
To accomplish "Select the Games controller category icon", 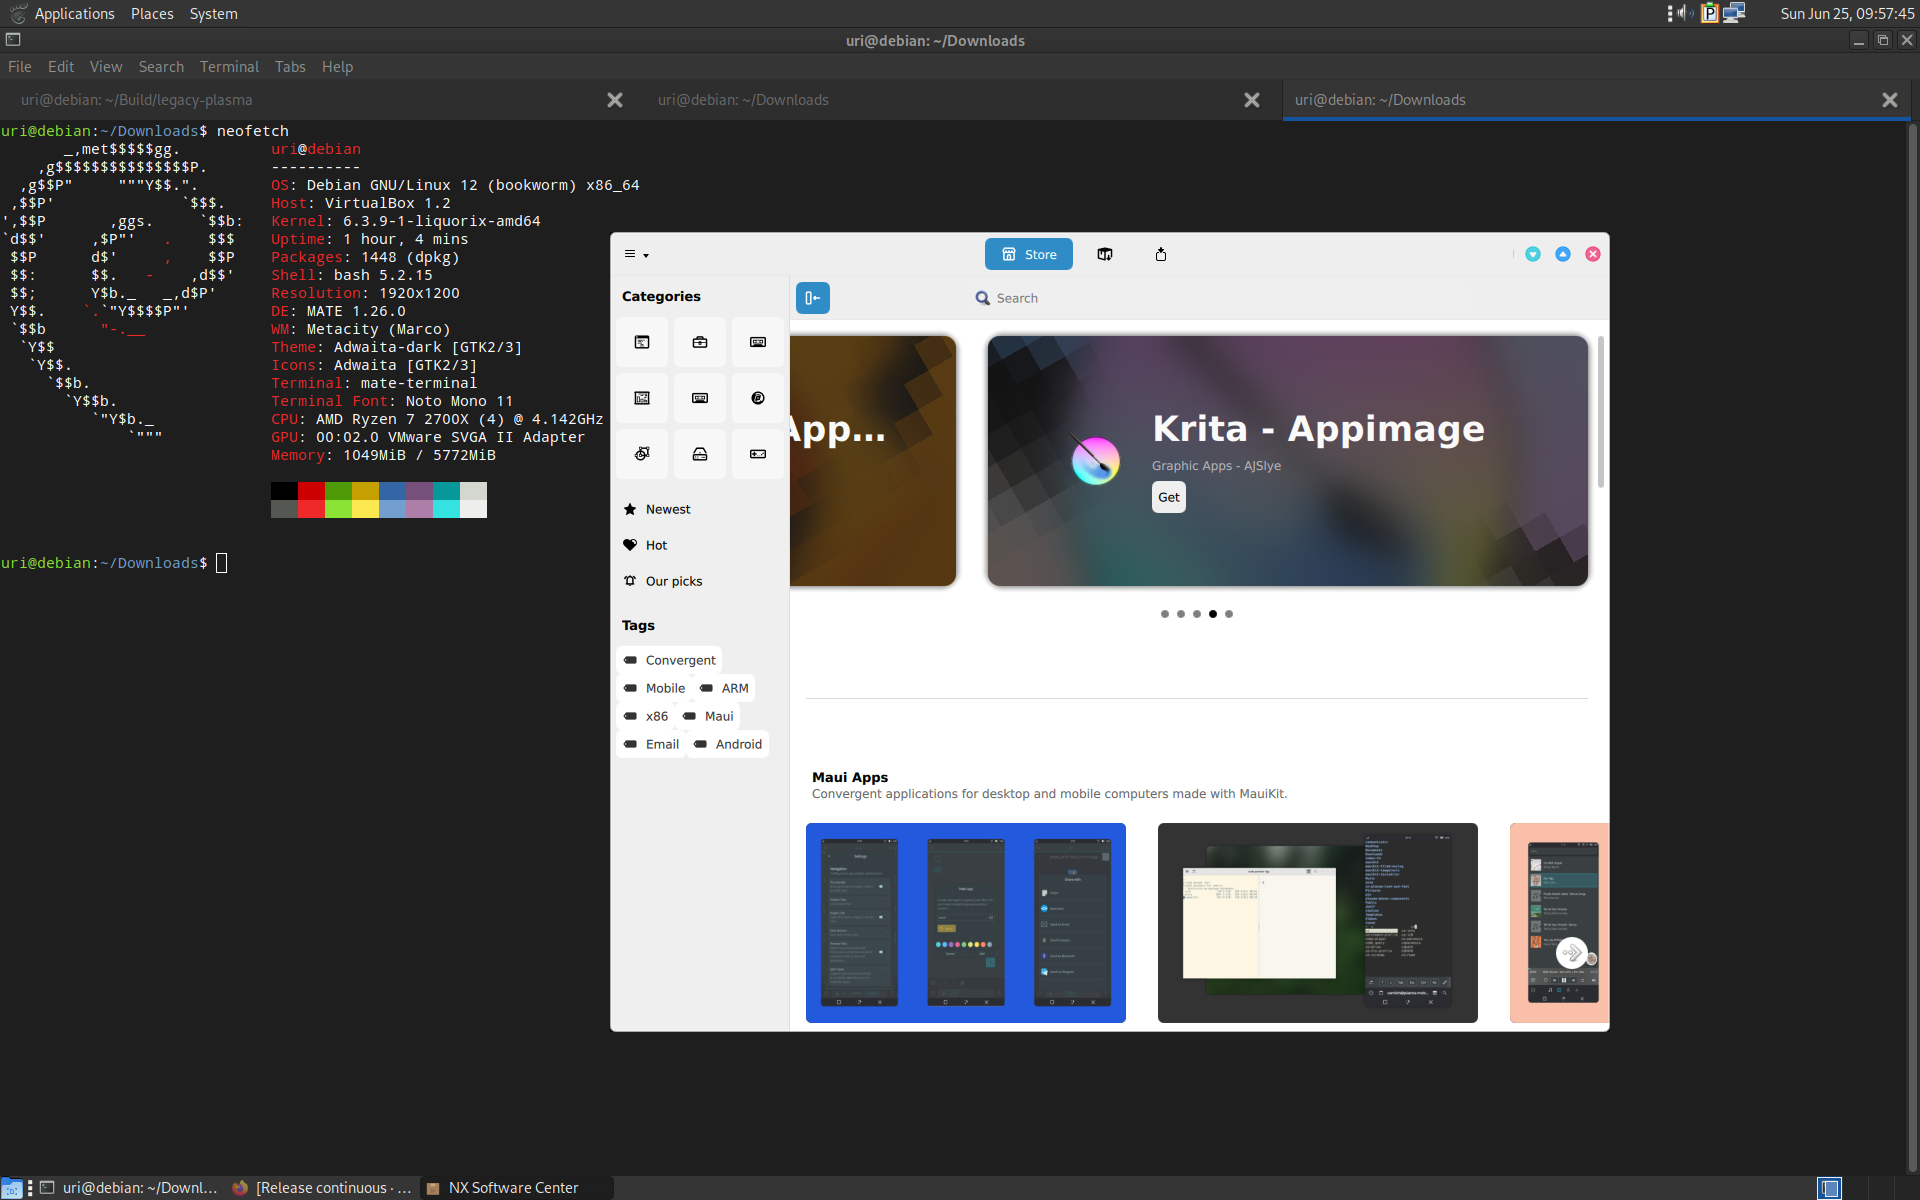I will click(757, 453).
